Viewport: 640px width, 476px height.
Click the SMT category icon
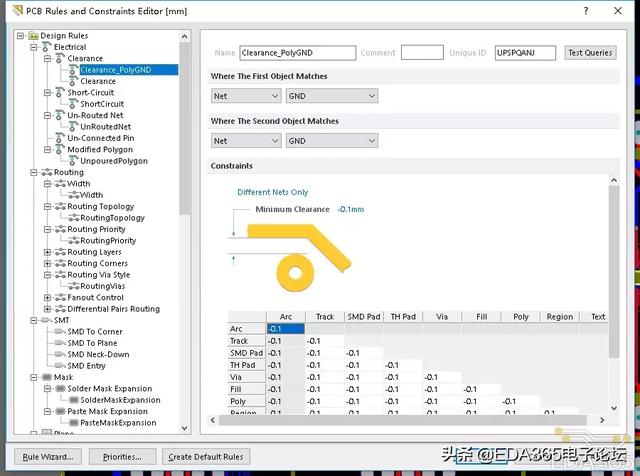coord(47,320)
